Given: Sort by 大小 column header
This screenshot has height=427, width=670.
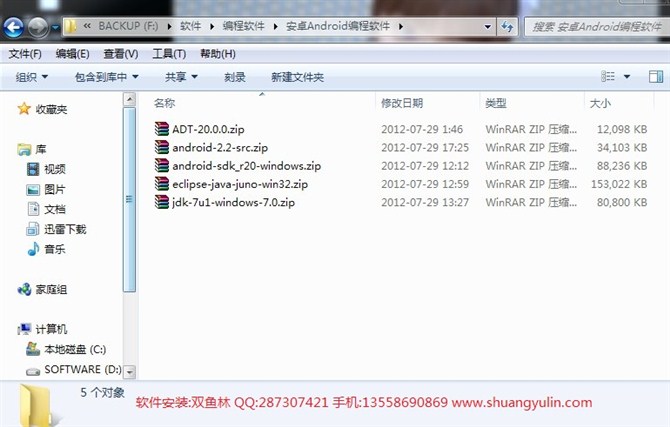Looking at the screenshot, I should tap(600, 103).
